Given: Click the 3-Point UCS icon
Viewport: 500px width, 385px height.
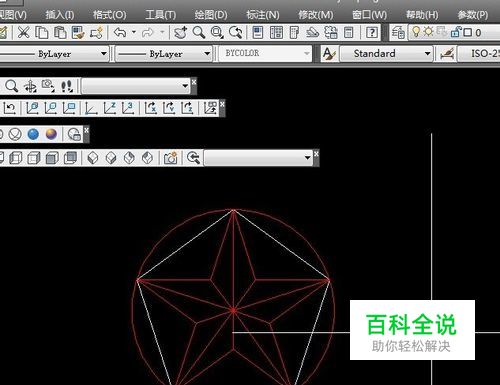Looking at the screenshot, I should click(128, 108).
